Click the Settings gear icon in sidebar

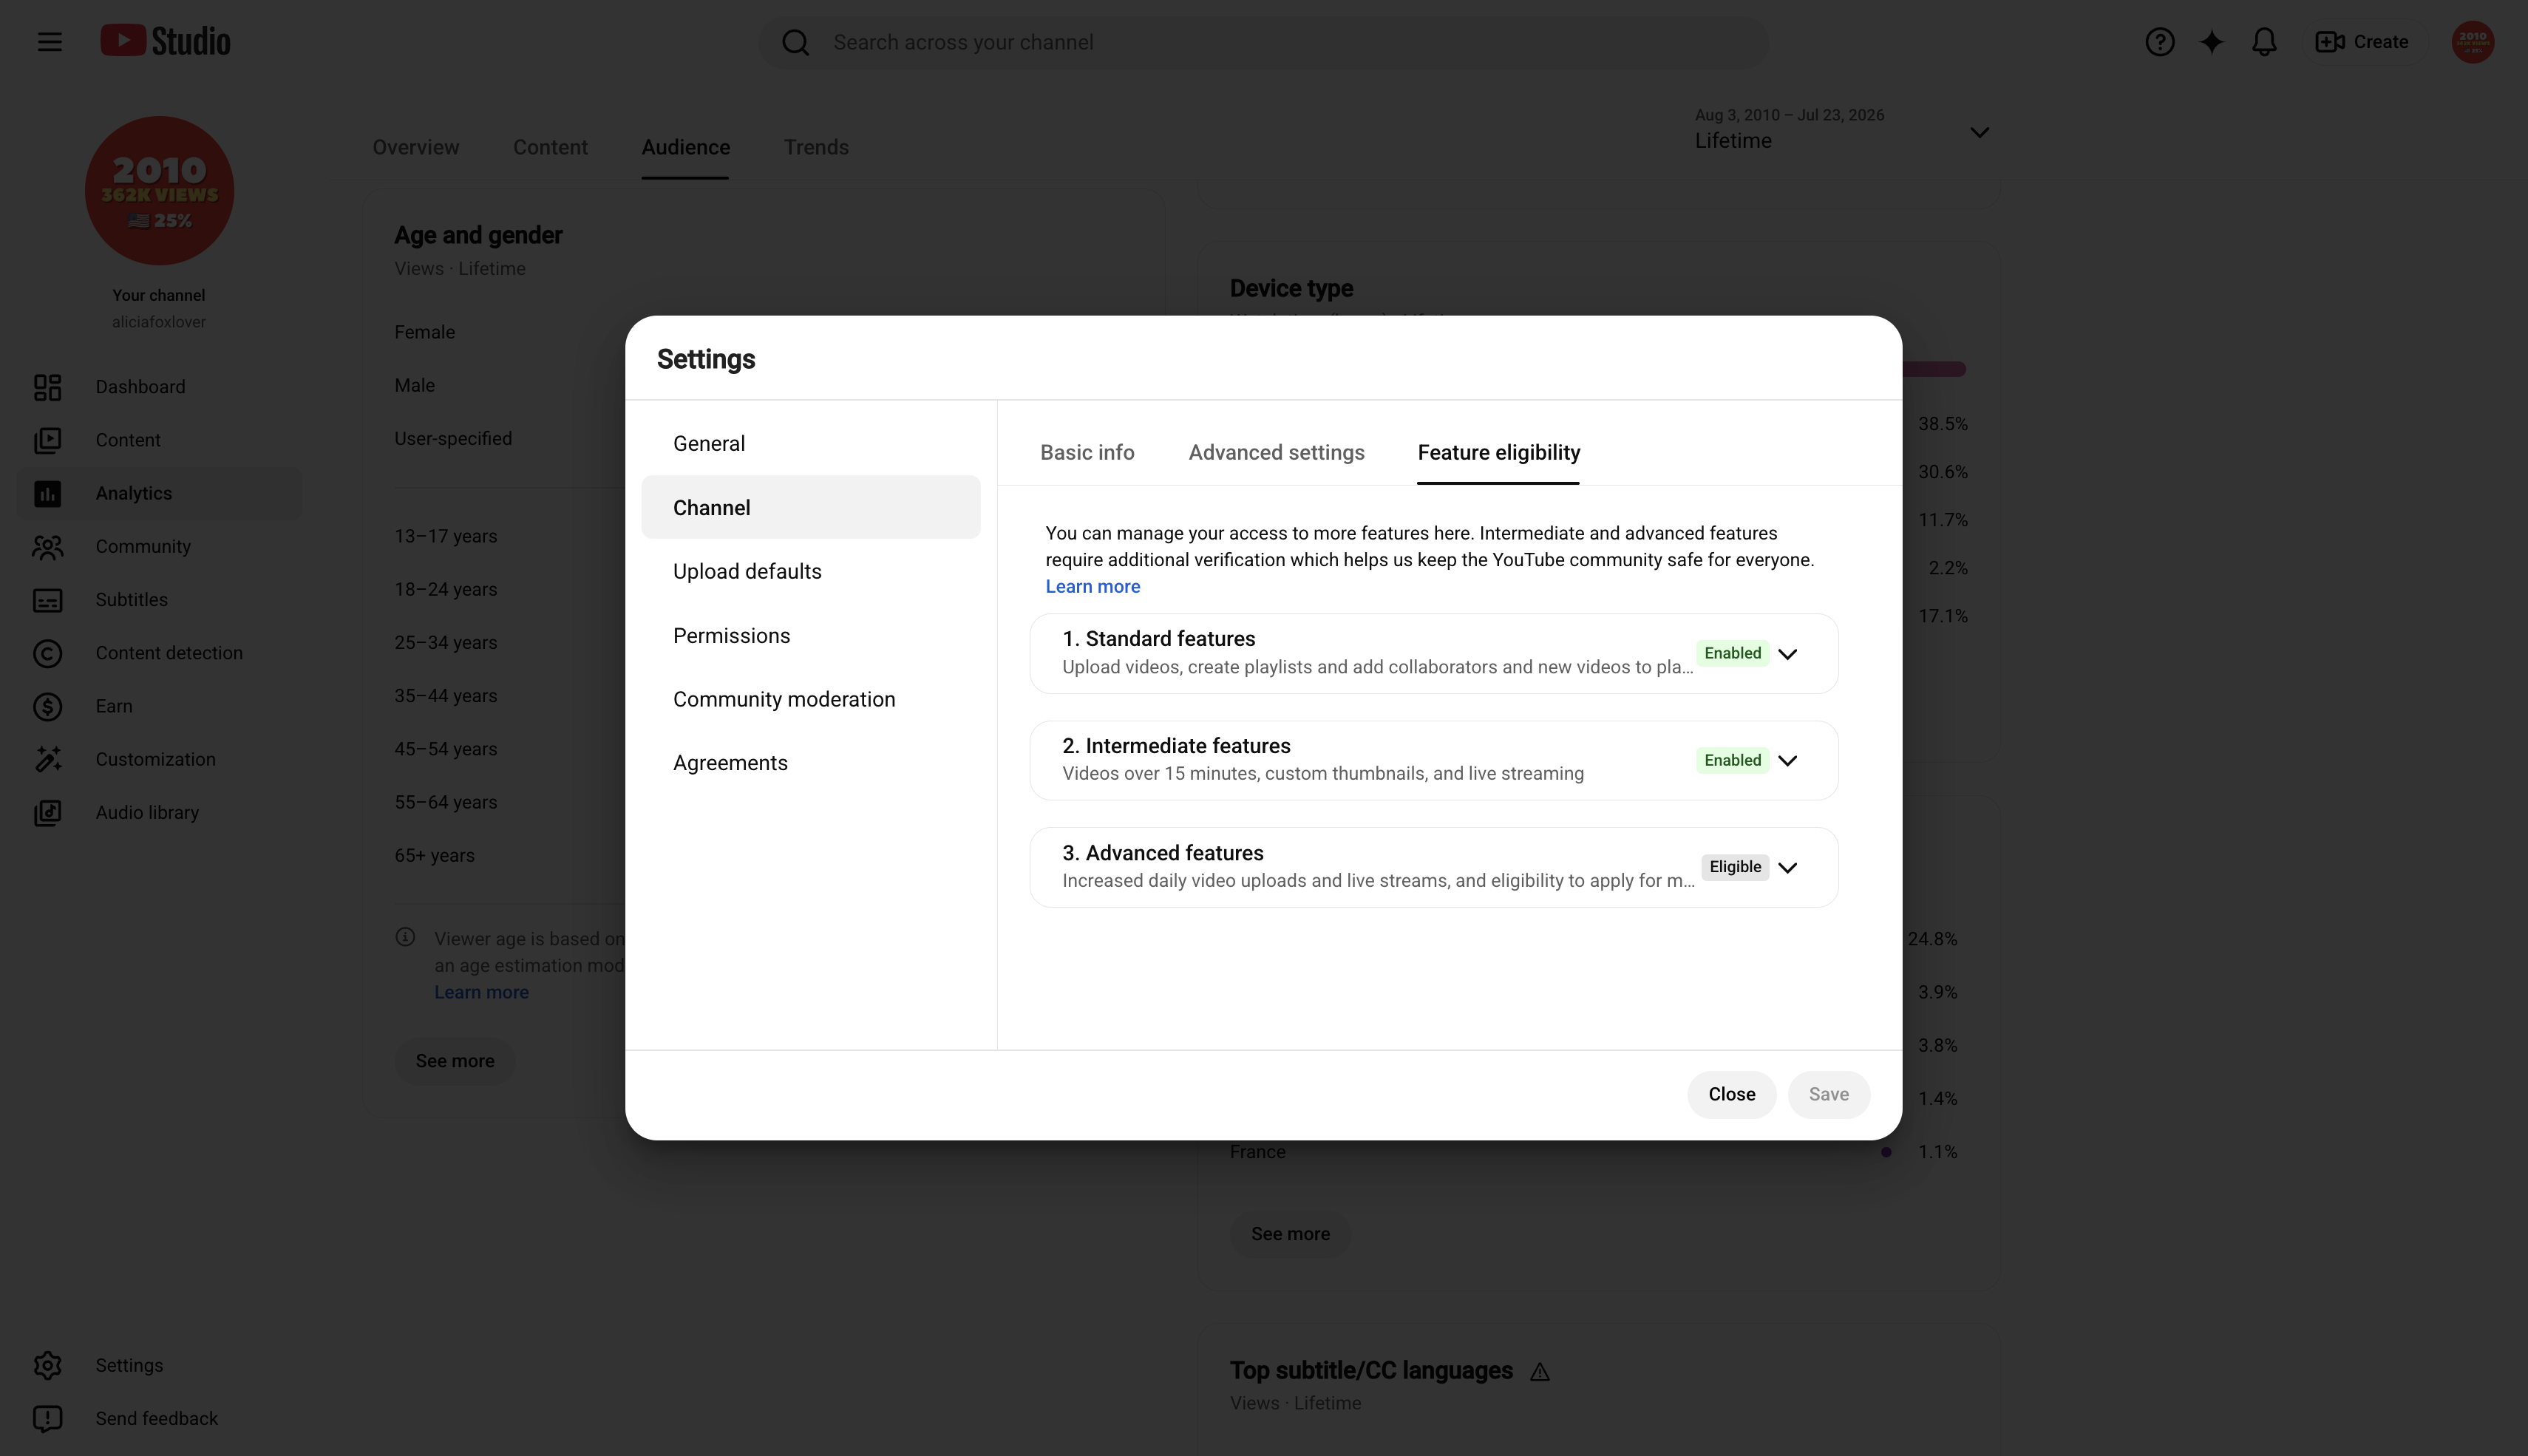point(47,1365)
